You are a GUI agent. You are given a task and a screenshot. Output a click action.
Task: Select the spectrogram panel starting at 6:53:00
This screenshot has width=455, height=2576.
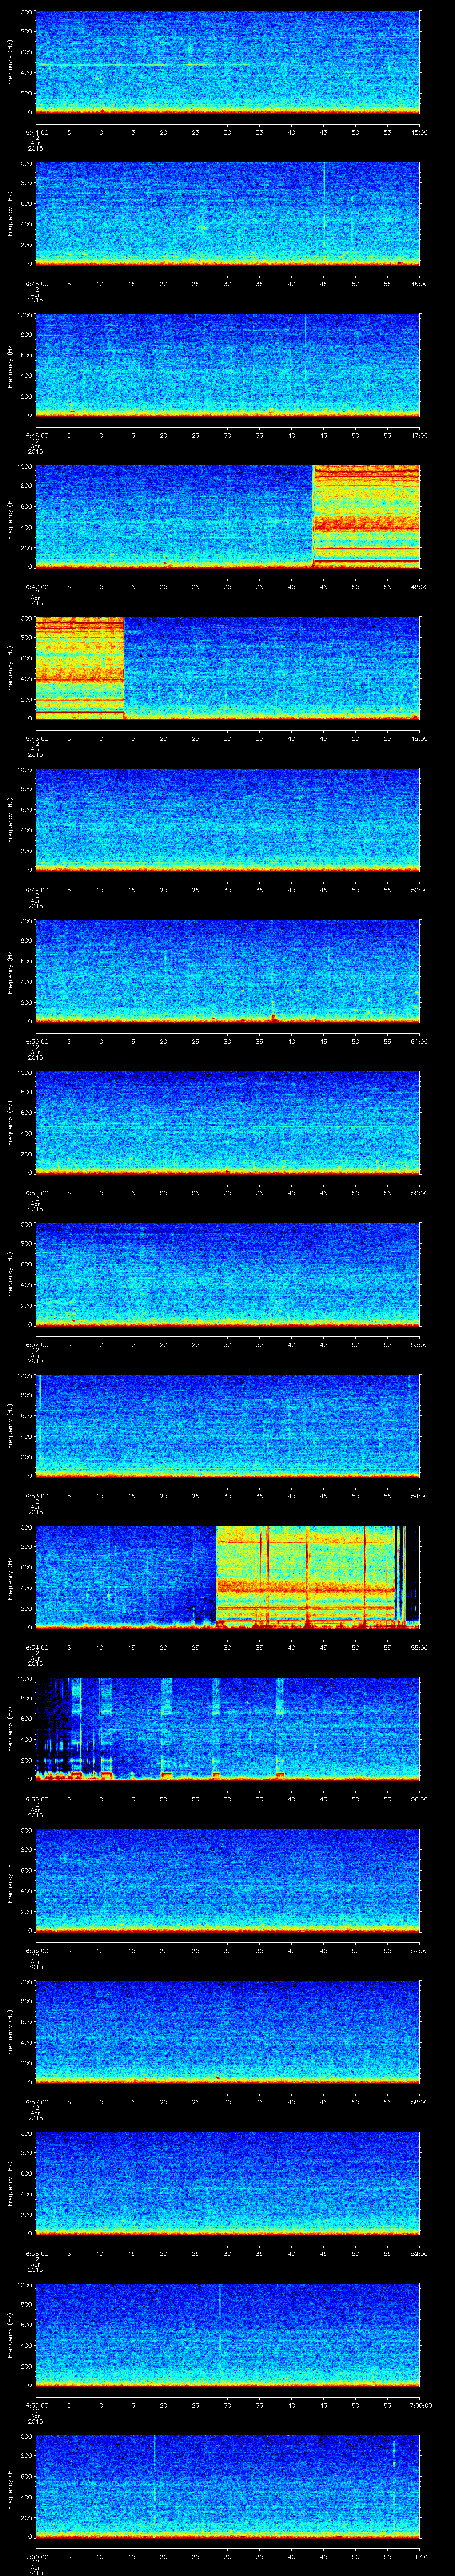coord(227,1427)
